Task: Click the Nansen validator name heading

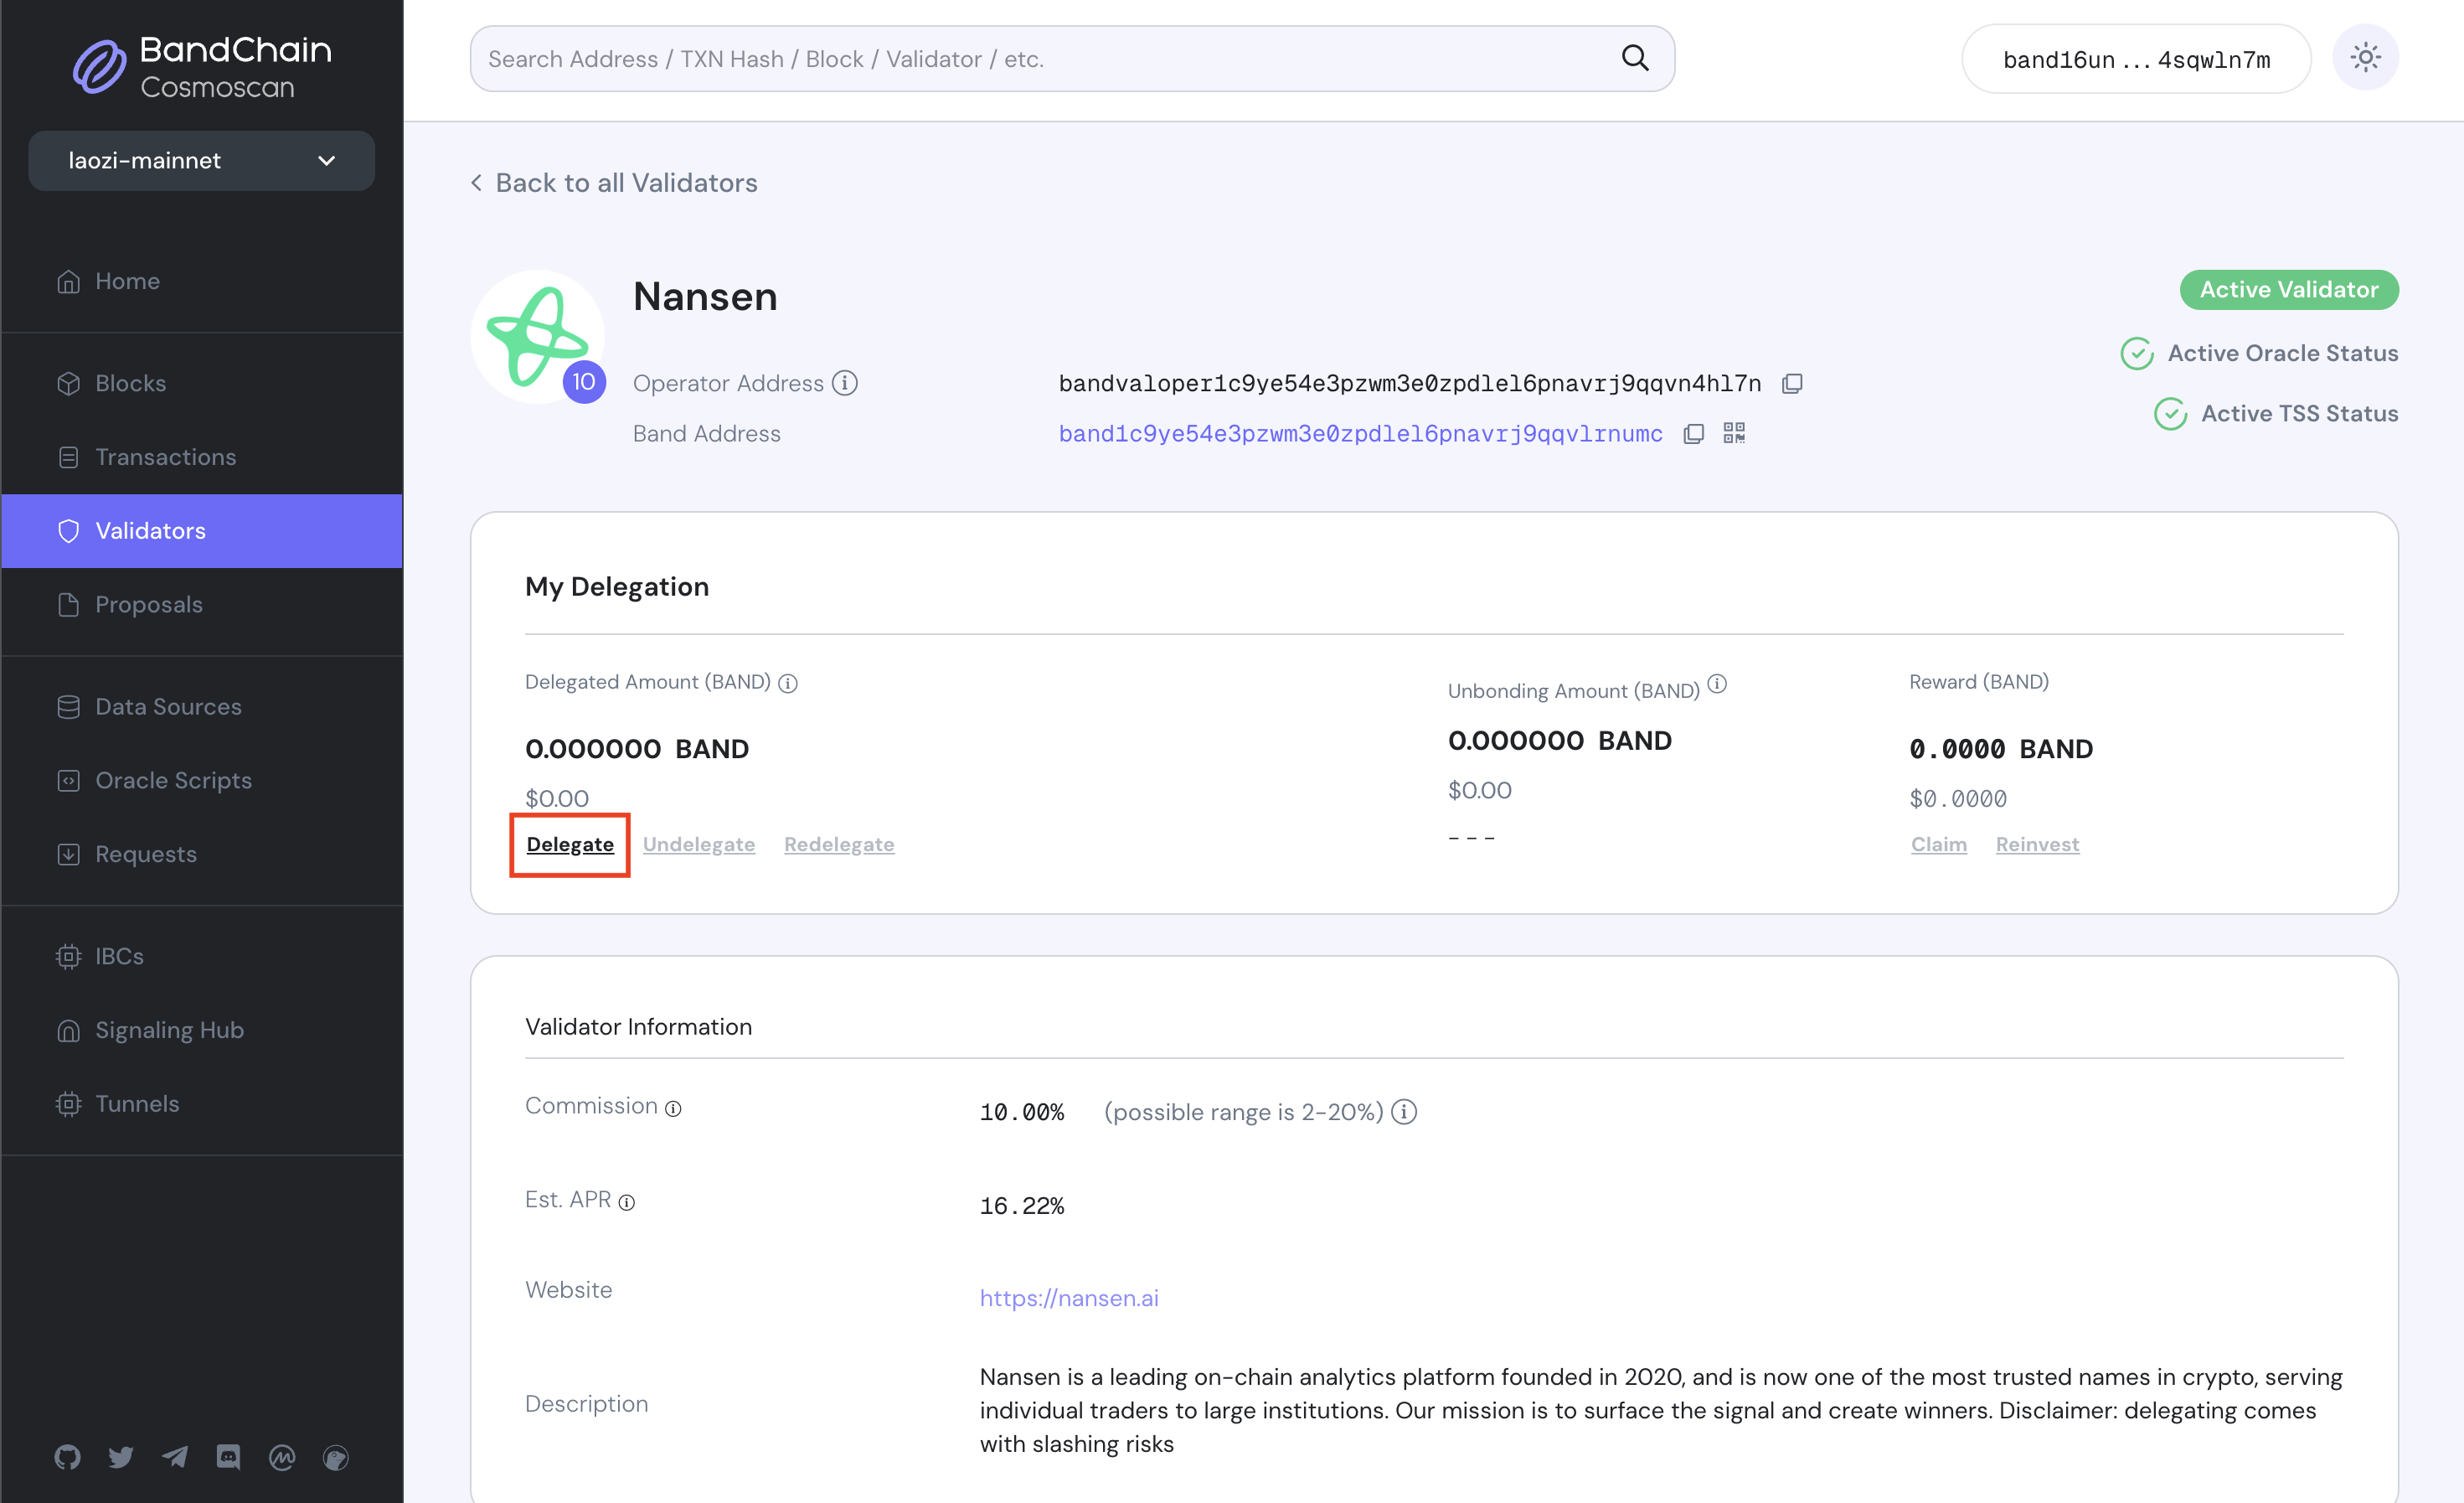Action: pos(705,297)
